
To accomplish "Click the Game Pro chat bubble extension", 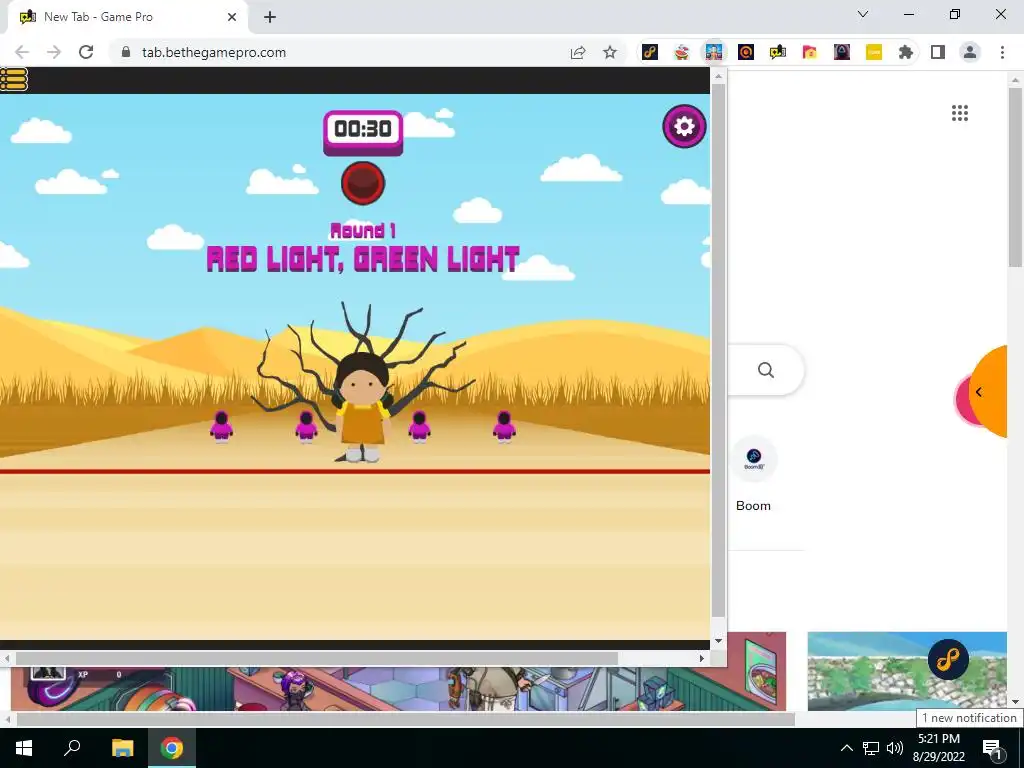I will pos(778,52).
